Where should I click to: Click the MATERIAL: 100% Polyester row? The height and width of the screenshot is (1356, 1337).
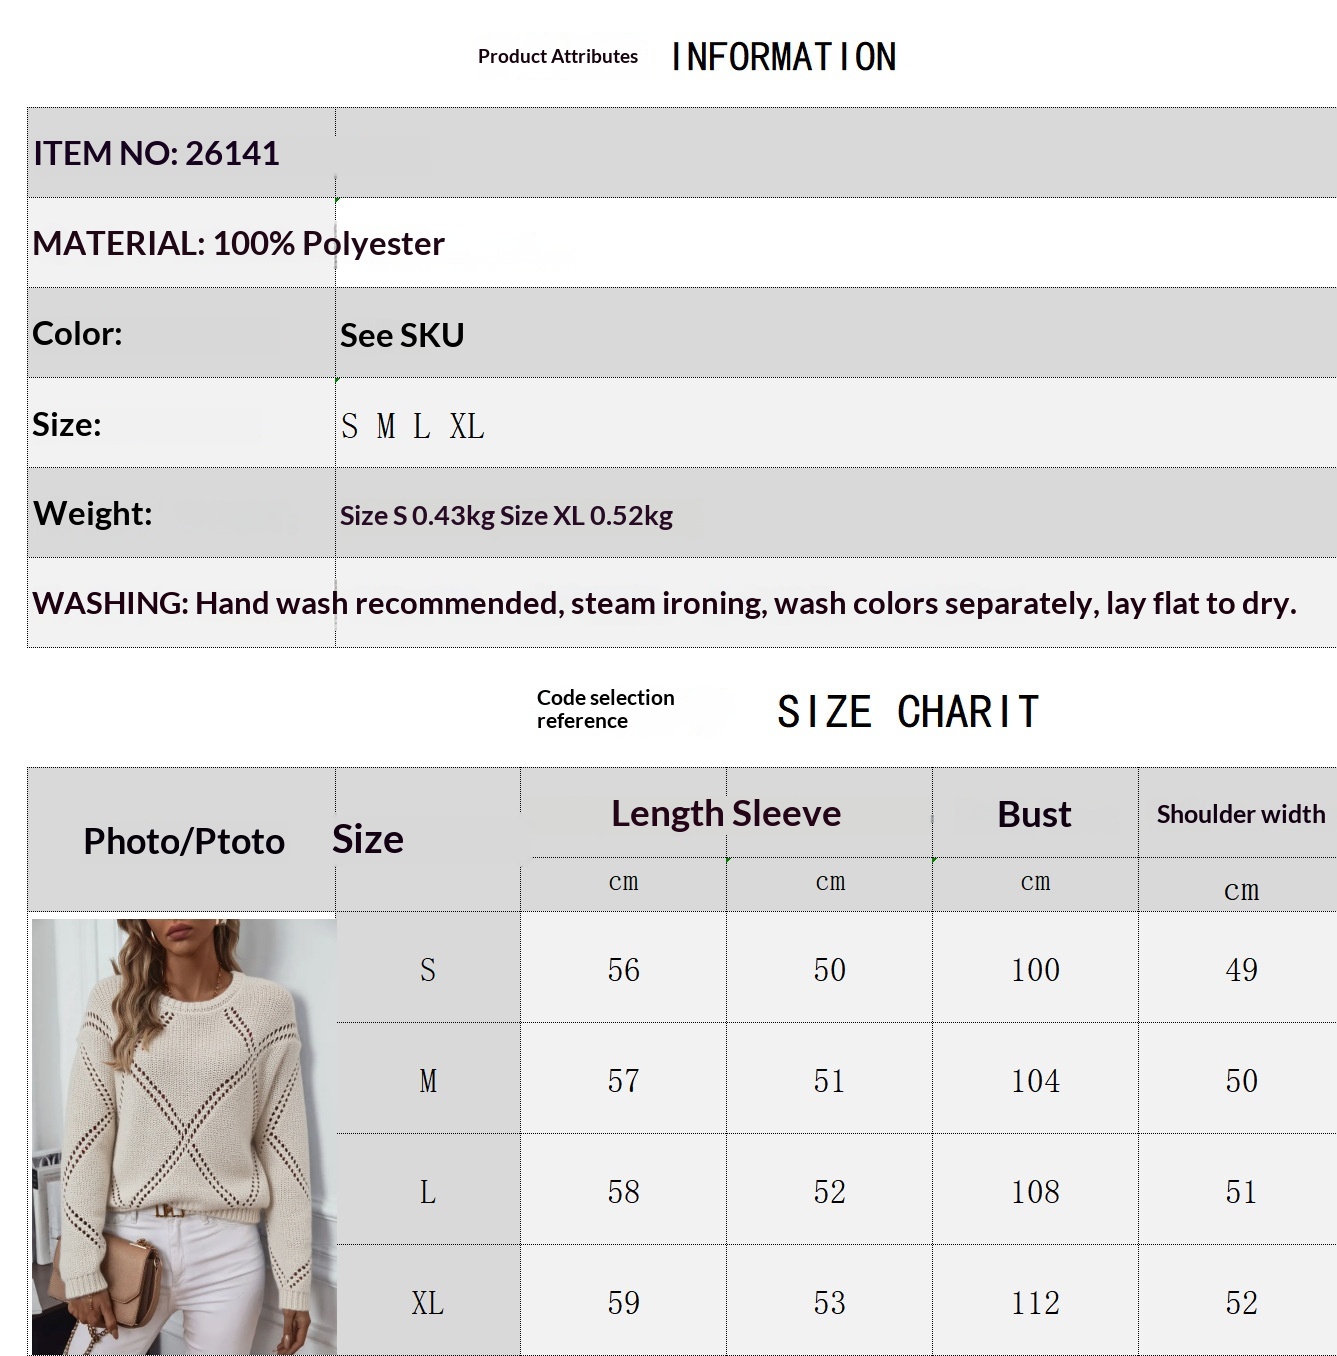point(682,243)
